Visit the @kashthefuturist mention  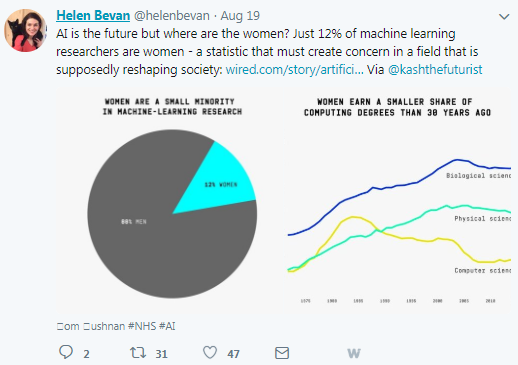click(x=435, y=70)
